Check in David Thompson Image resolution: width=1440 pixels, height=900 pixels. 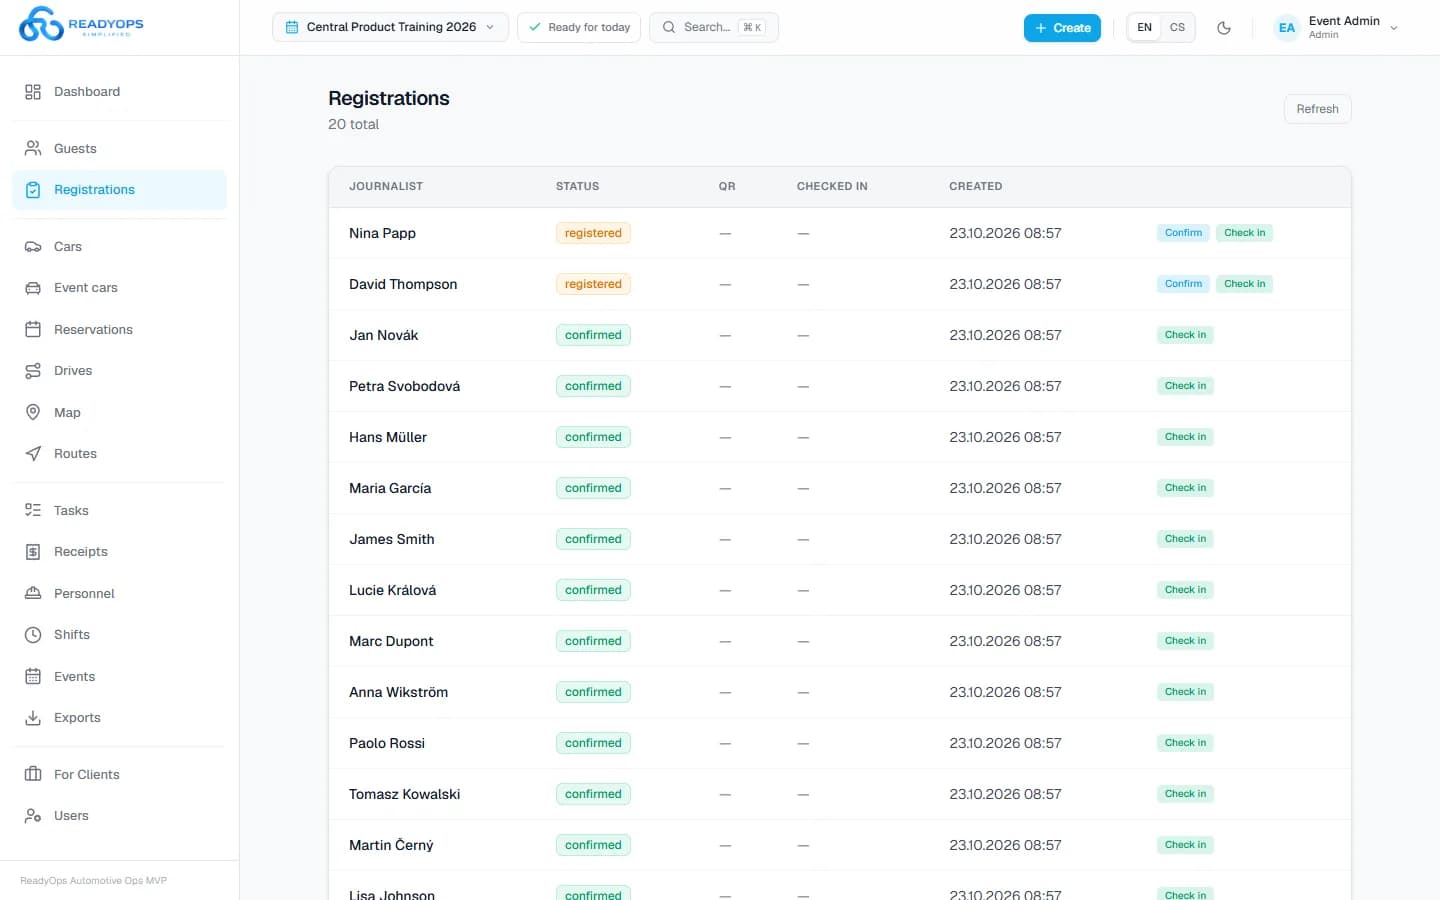1244,284
